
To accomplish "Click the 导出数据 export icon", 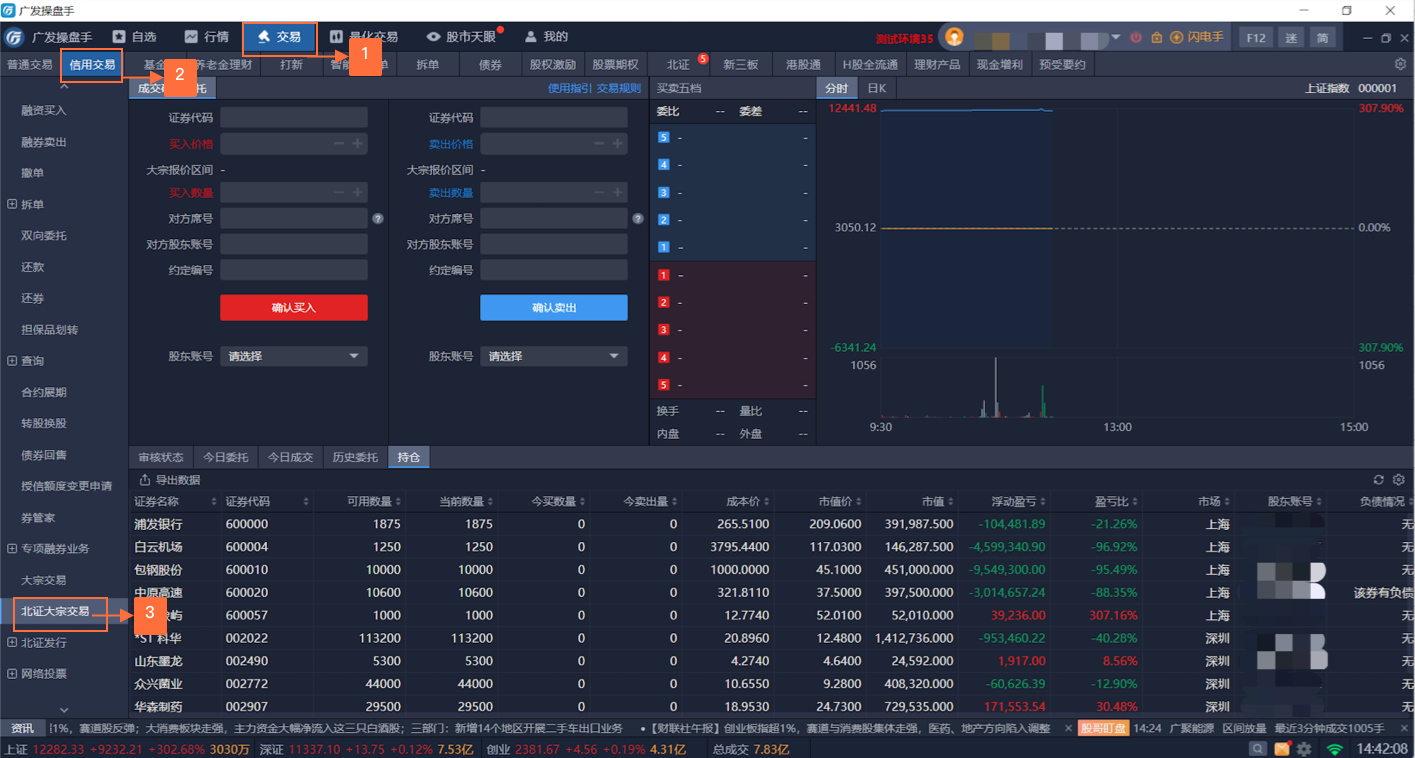I will pos(145,480).
